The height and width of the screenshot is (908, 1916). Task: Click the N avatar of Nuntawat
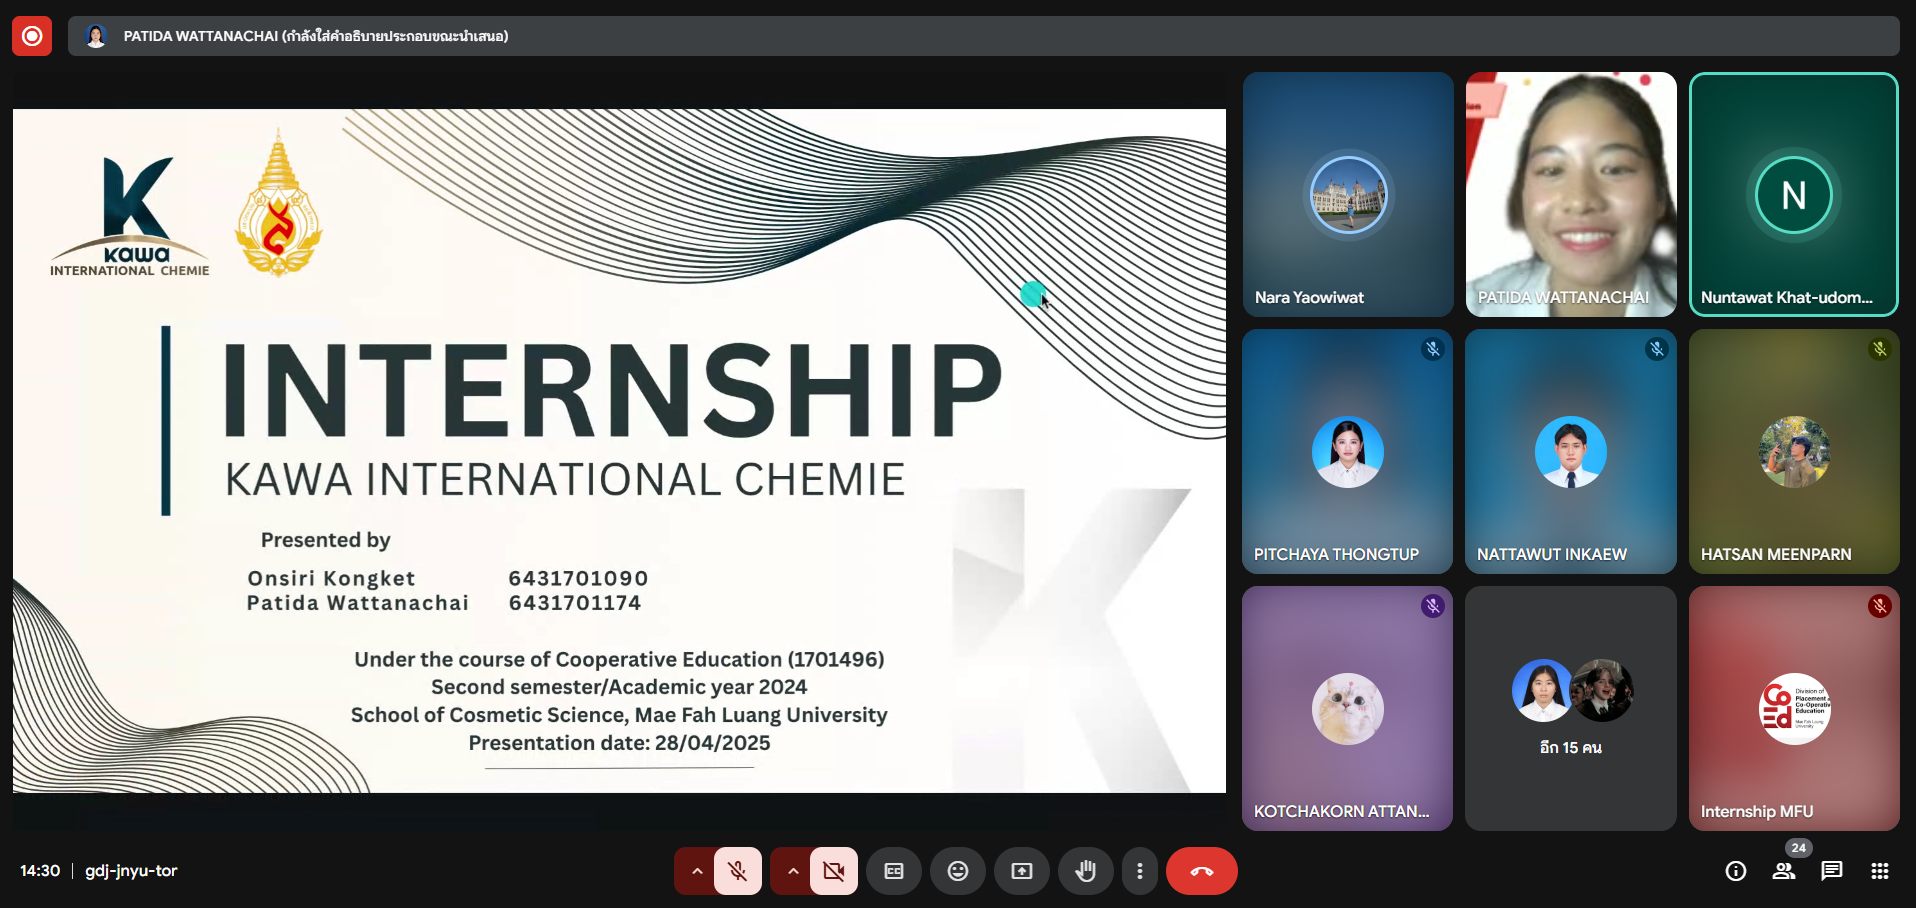point(1794,195)
